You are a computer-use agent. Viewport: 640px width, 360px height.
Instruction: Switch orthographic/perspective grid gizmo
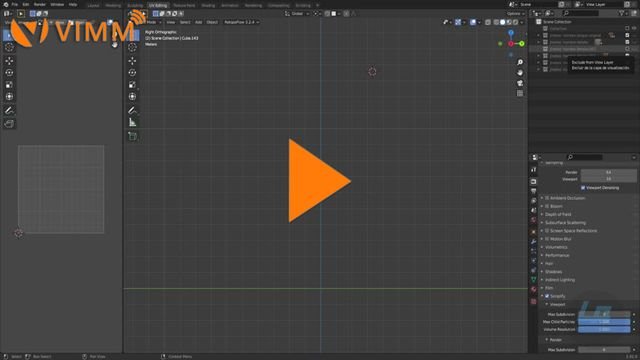click(520, 93)
